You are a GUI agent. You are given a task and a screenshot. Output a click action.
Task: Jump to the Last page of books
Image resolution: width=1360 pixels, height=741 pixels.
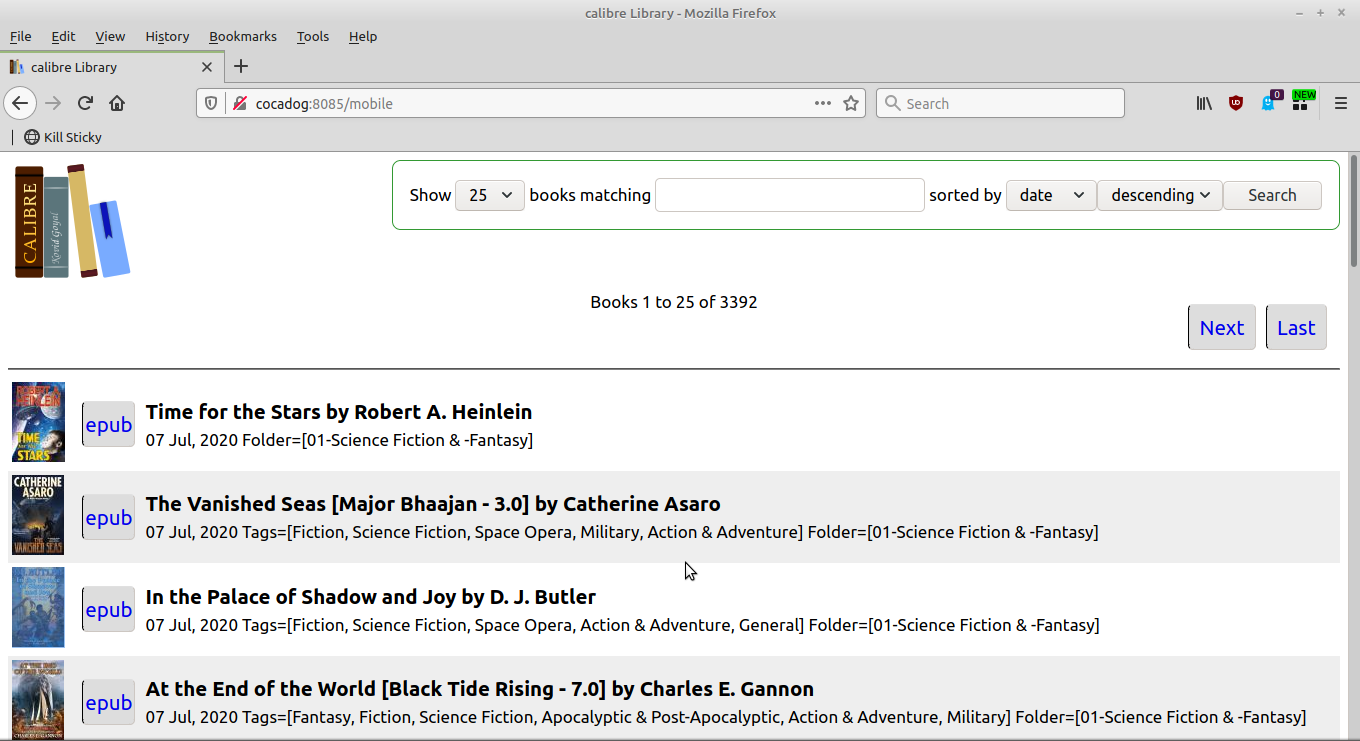pos(1296,328)
